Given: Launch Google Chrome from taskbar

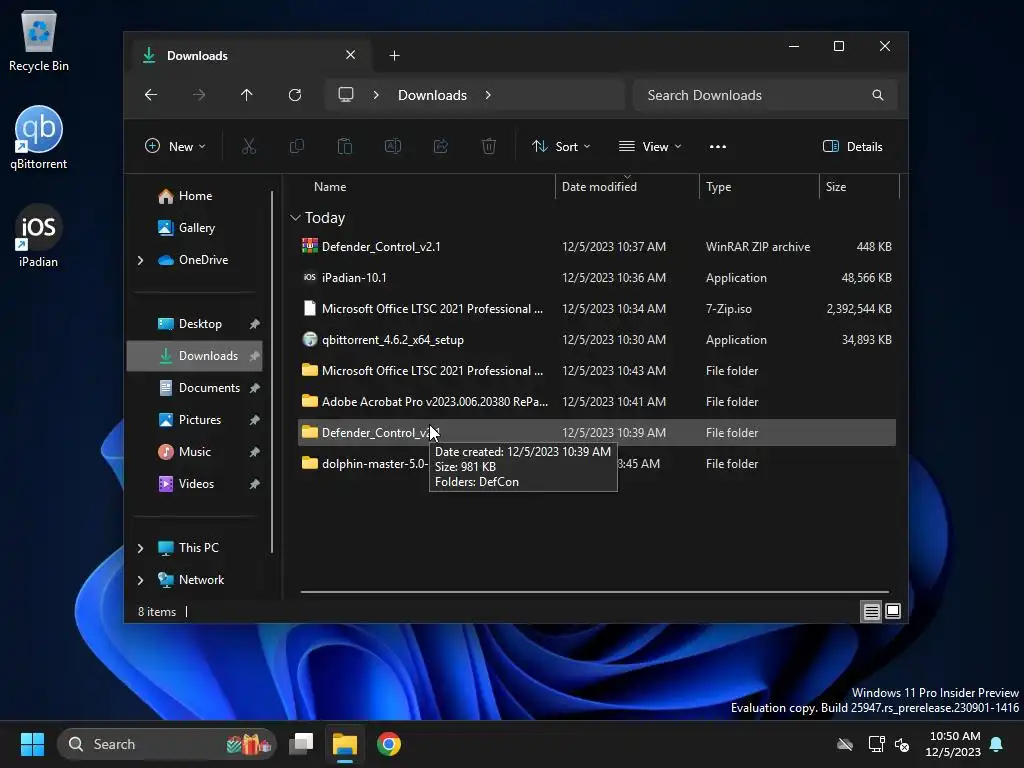Looking at the screenshot, I should pyautogui.click(x=389, y=744).
